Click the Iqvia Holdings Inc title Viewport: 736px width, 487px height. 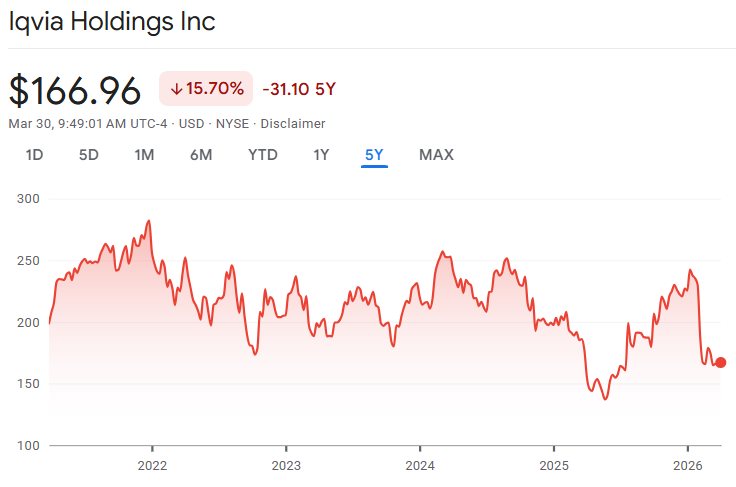point(112,22)
